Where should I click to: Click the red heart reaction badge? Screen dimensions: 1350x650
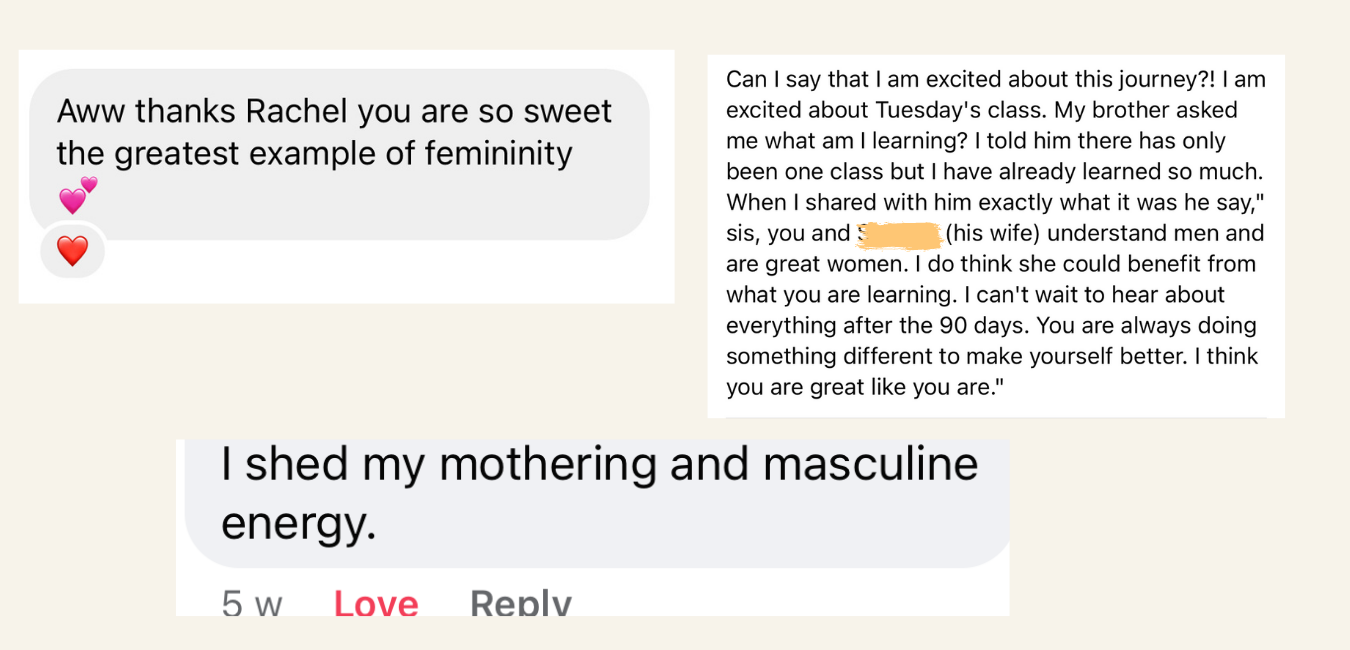pos(72,250)
